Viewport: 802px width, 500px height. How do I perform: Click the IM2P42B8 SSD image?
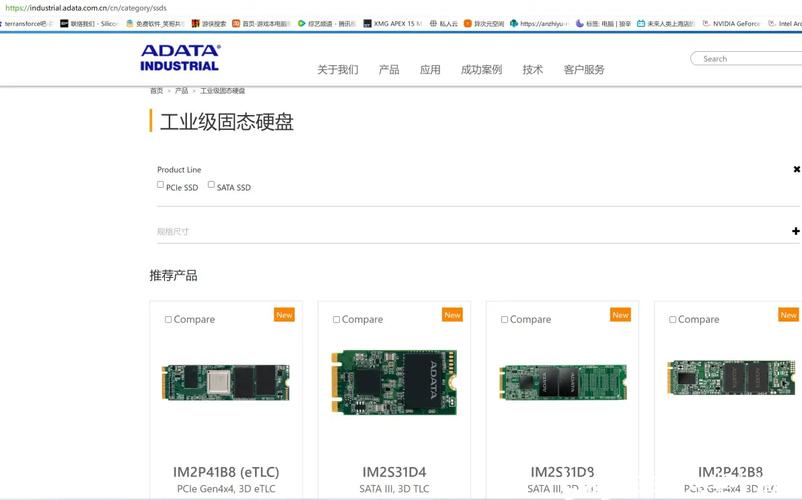[731, 377]
